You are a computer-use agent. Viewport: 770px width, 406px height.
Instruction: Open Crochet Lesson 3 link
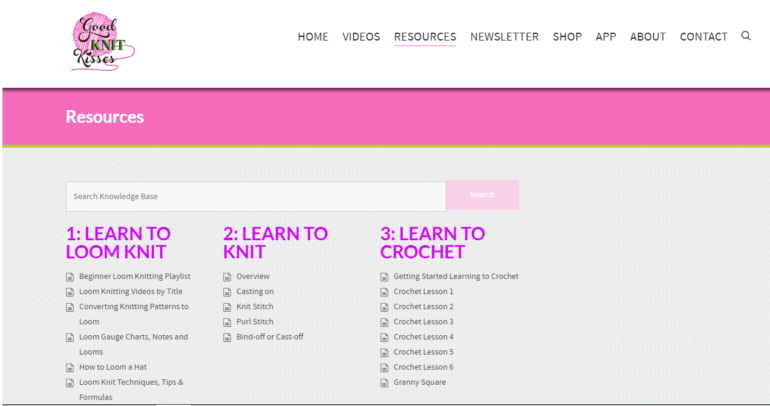(423, 322)
